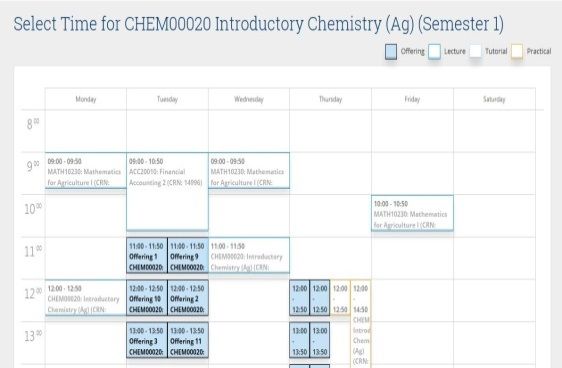
Task: Select Offering 10 at 12:00 Tuesday
Action: (147, 298)
